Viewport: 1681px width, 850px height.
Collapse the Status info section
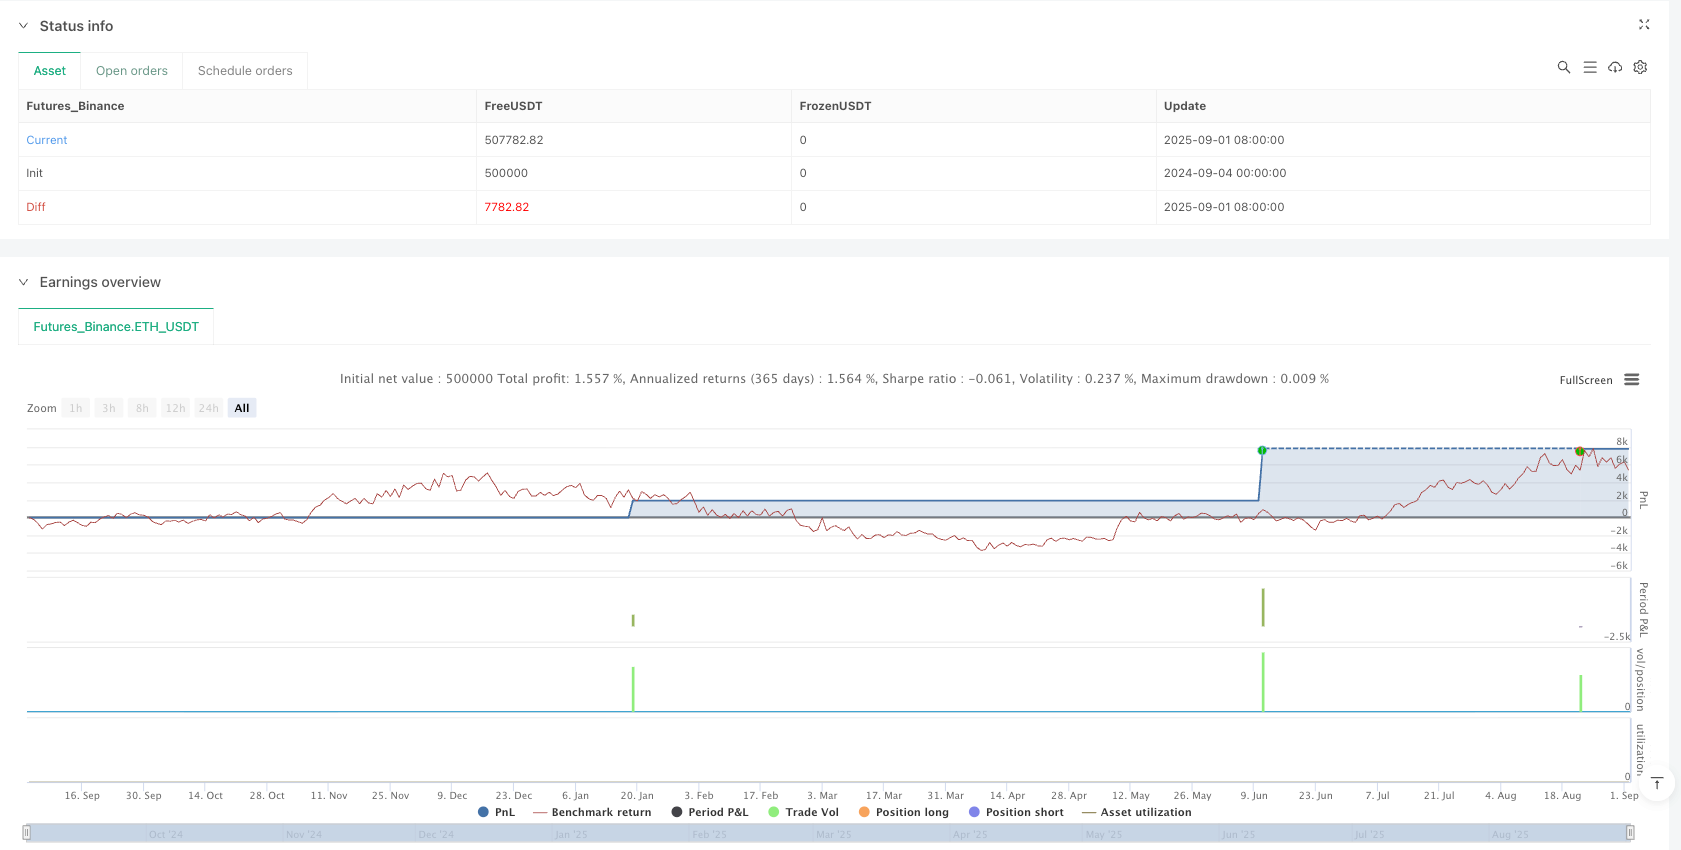point(24,26)
